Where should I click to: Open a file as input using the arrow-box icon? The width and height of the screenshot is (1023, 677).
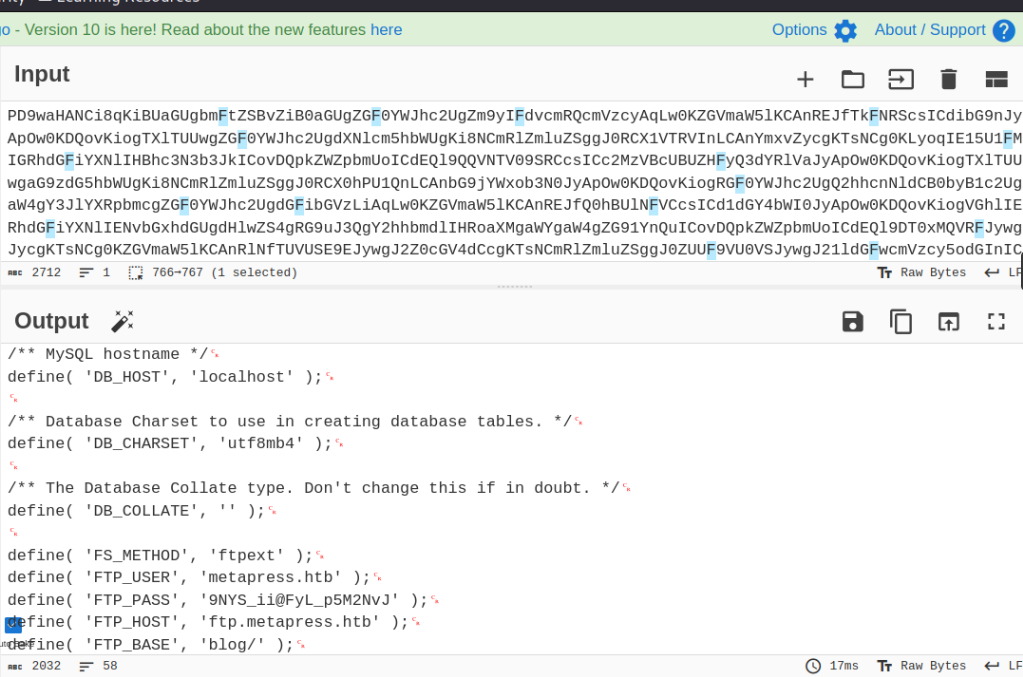pyautogui.click(x=901, y=80)
